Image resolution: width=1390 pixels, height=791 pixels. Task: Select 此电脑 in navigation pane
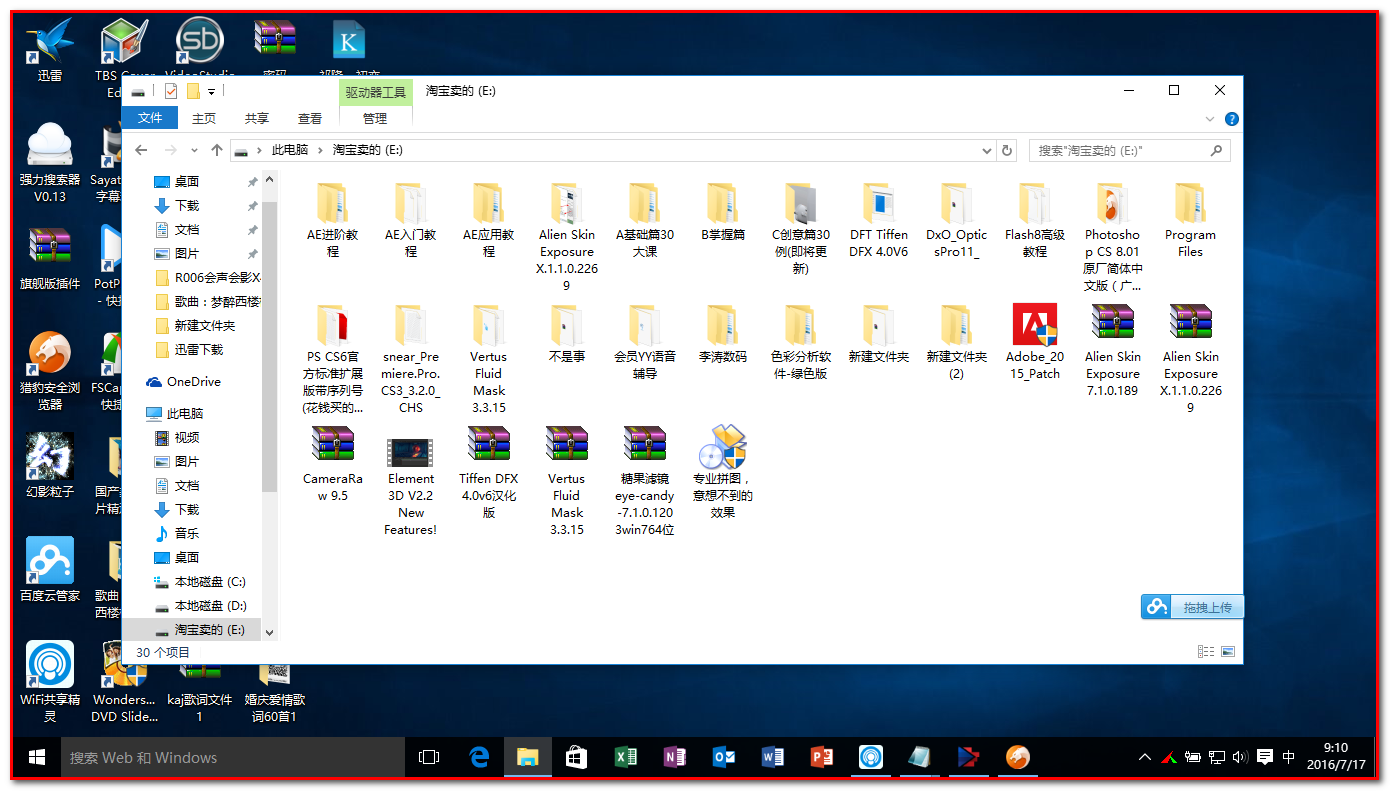pyautogui.click(x=175, y=413)
